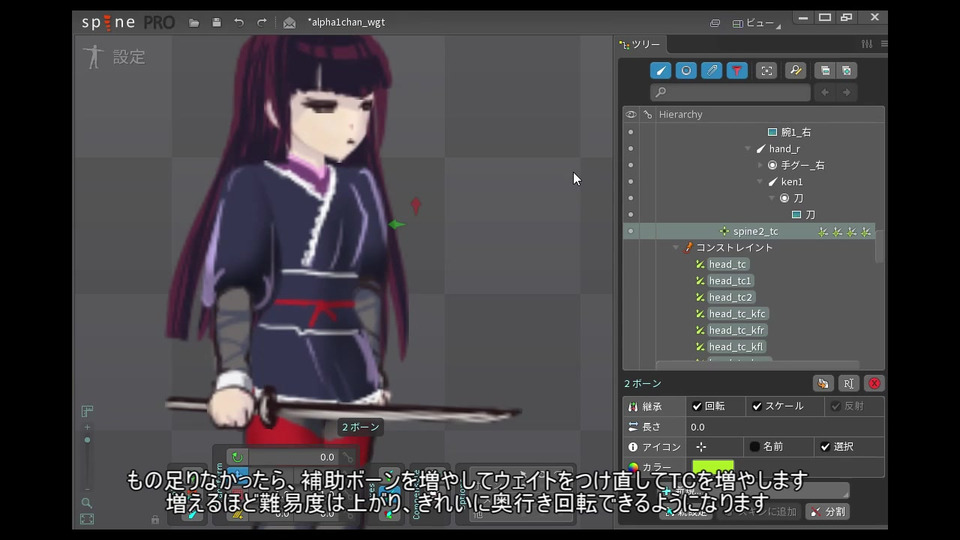Collapse all tree nodes icon
The height and width of the screenshot is (540, 960).
825,70
